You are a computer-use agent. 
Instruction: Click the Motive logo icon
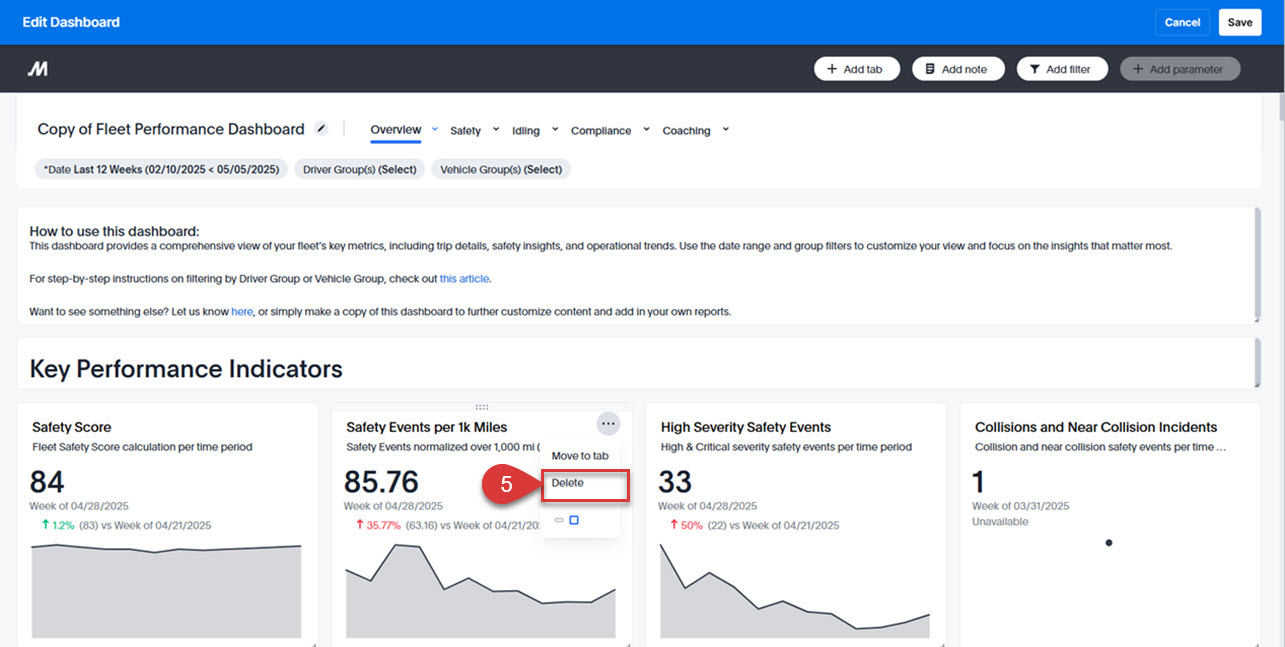pos(37,69)
